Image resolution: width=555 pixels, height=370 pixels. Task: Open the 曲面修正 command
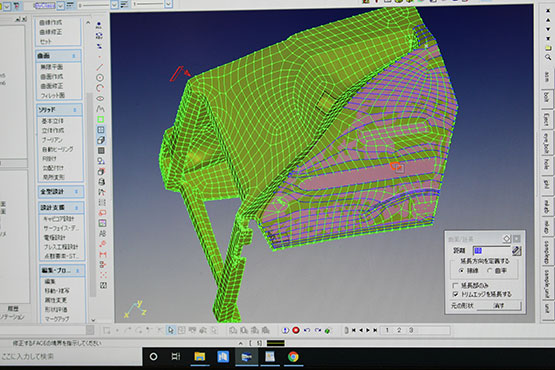(x=52, y=86)
